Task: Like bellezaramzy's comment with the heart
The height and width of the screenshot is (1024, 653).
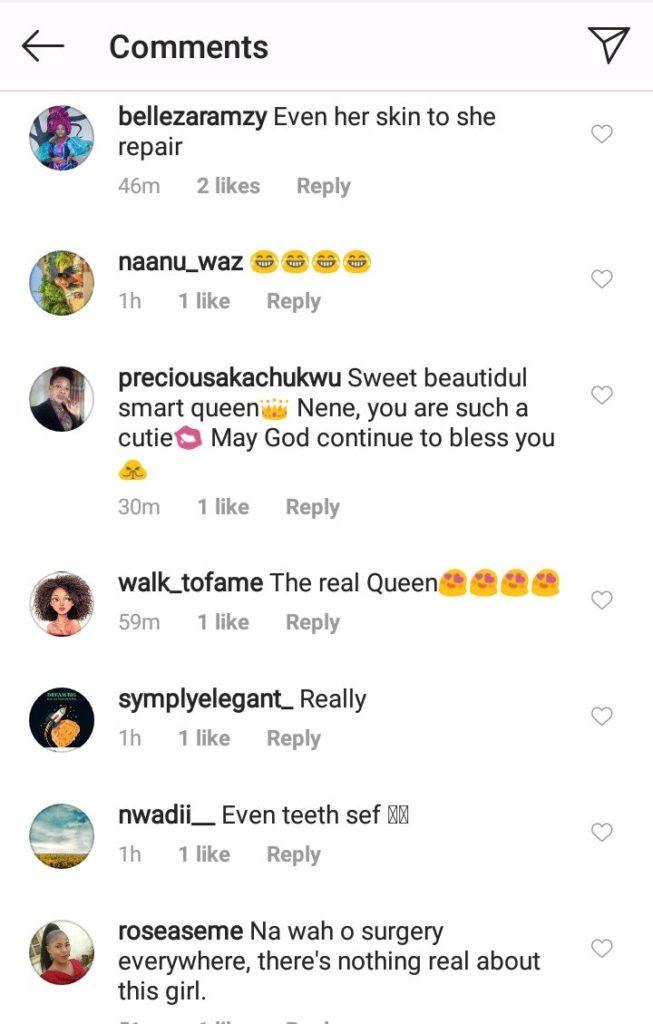Action: (x=602, y=134)
